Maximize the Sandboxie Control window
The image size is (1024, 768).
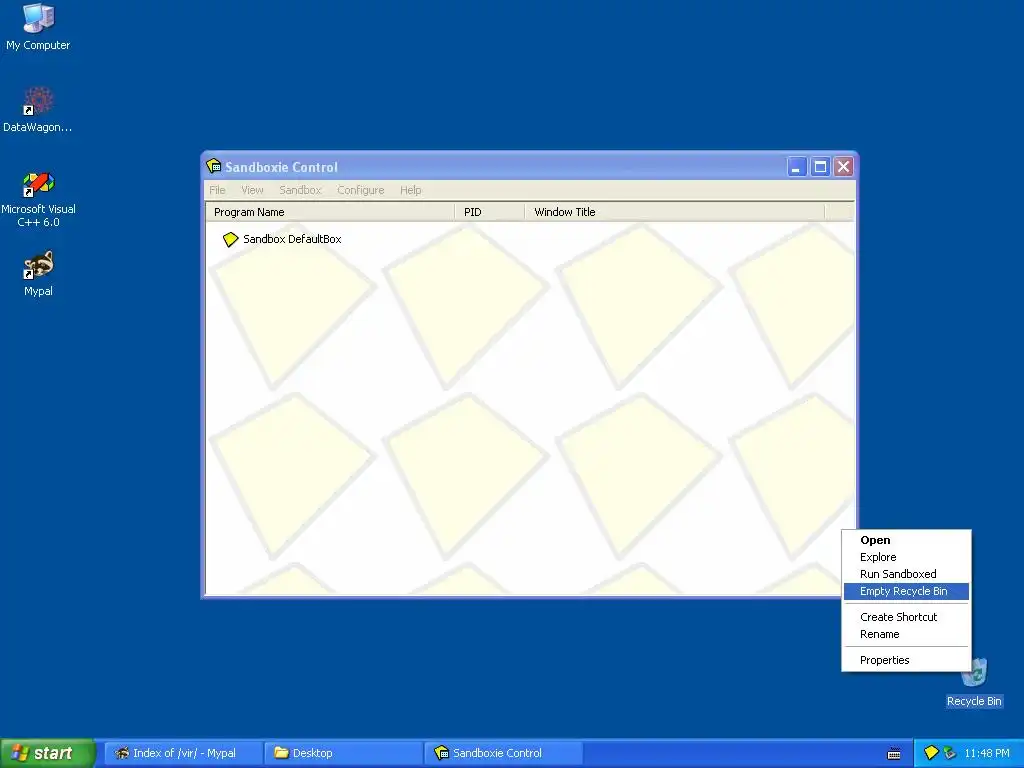[x=820, y=167]
